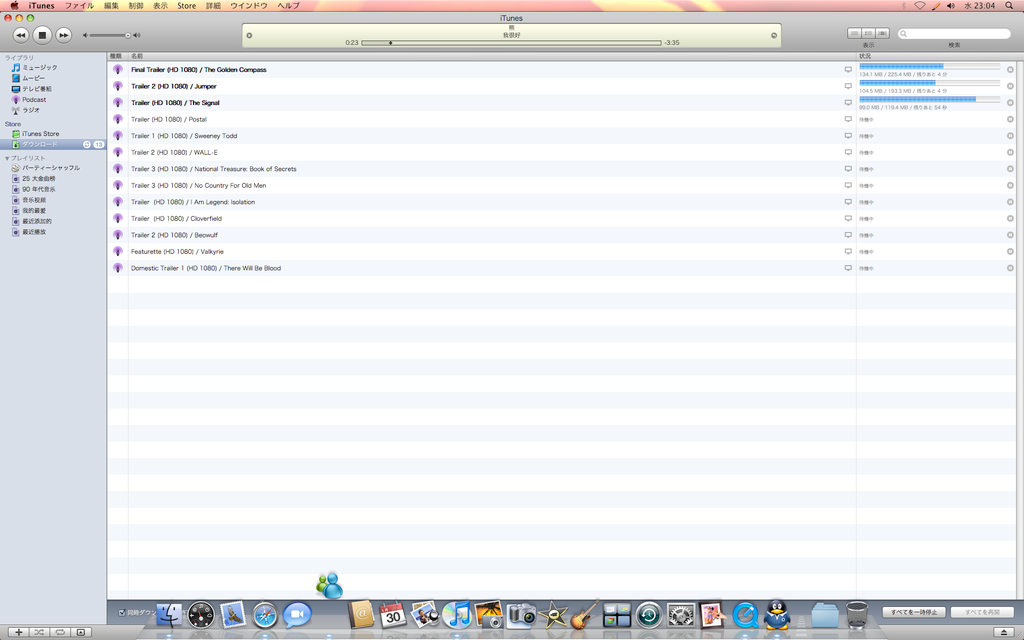1024x640 pixels.
Task: Stop the current song with the stop button
Action: pyautogui.click(x=42, y=35)
